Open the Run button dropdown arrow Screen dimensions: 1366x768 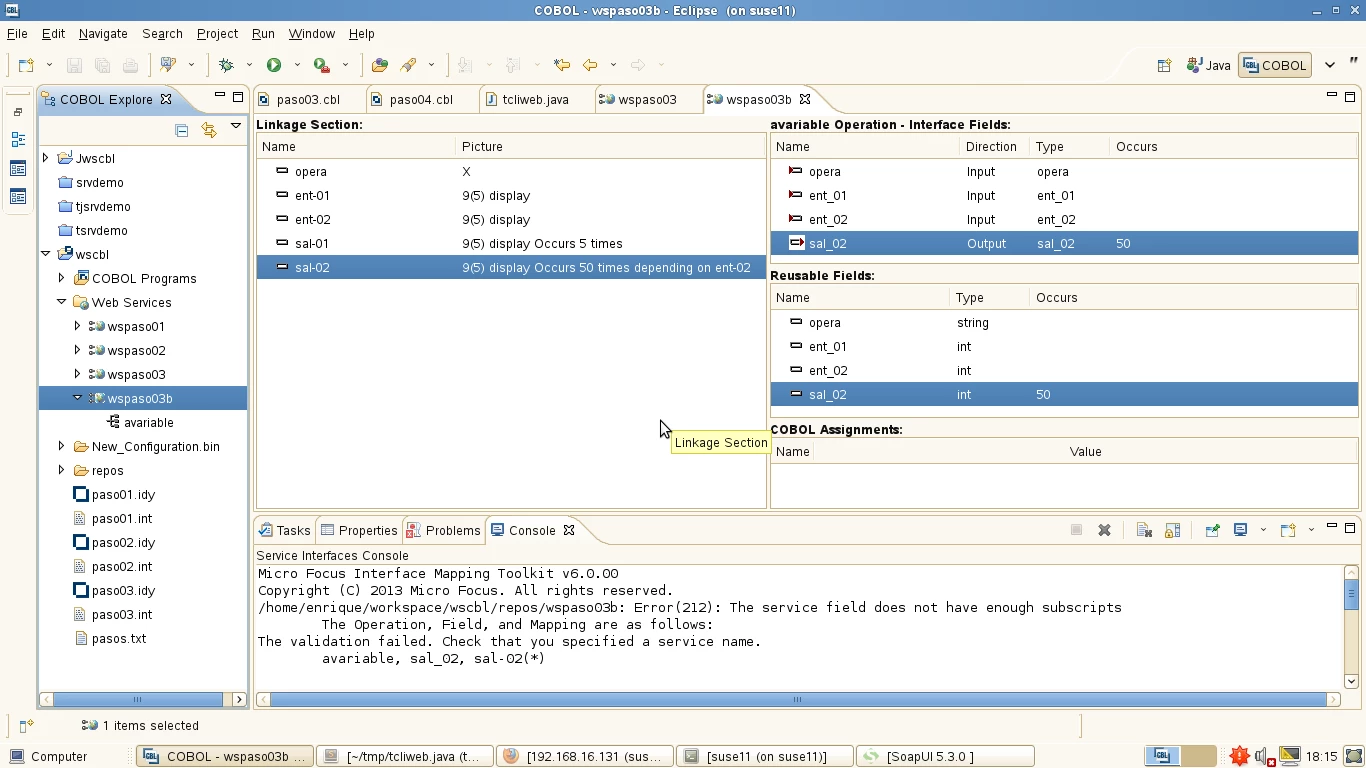pos(297,65)
